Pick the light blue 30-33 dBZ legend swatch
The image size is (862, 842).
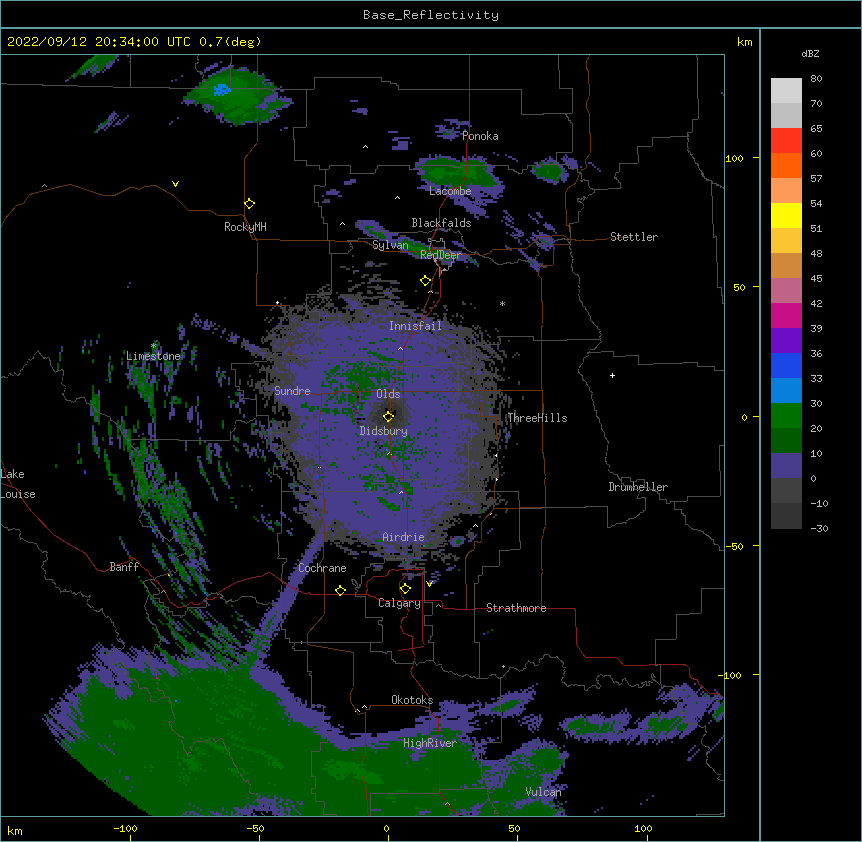(x=786, y=391)
